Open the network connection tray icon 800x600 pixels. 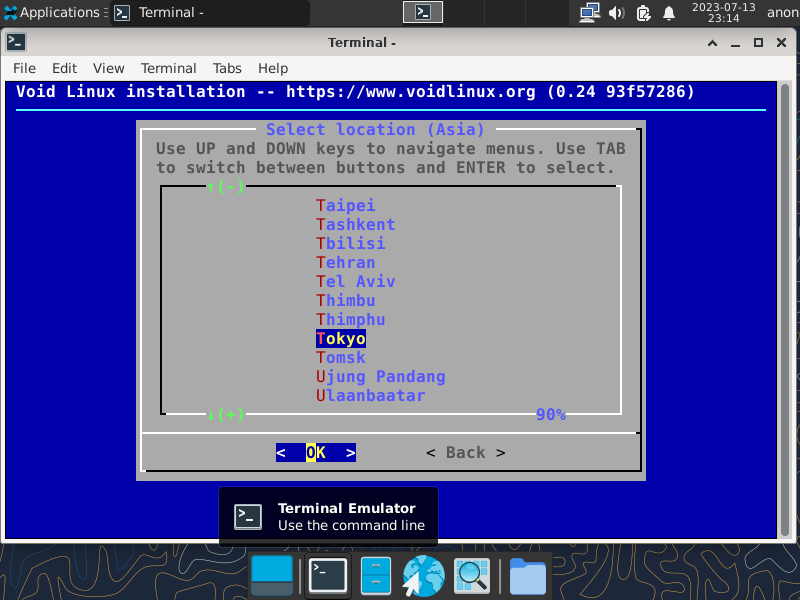click(x=589, y=13)
